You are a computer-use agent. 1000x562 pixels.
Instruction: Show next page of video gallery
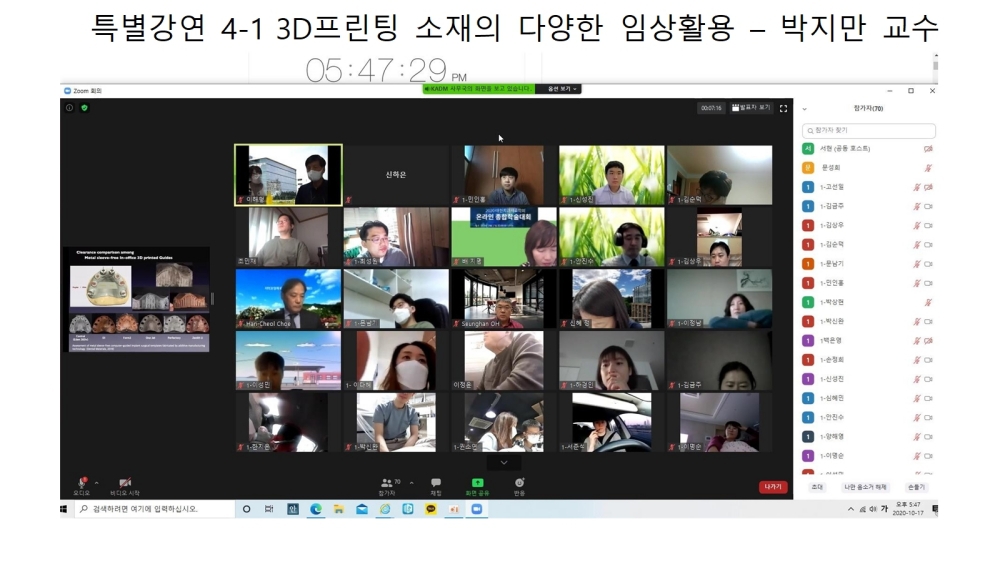504,463
